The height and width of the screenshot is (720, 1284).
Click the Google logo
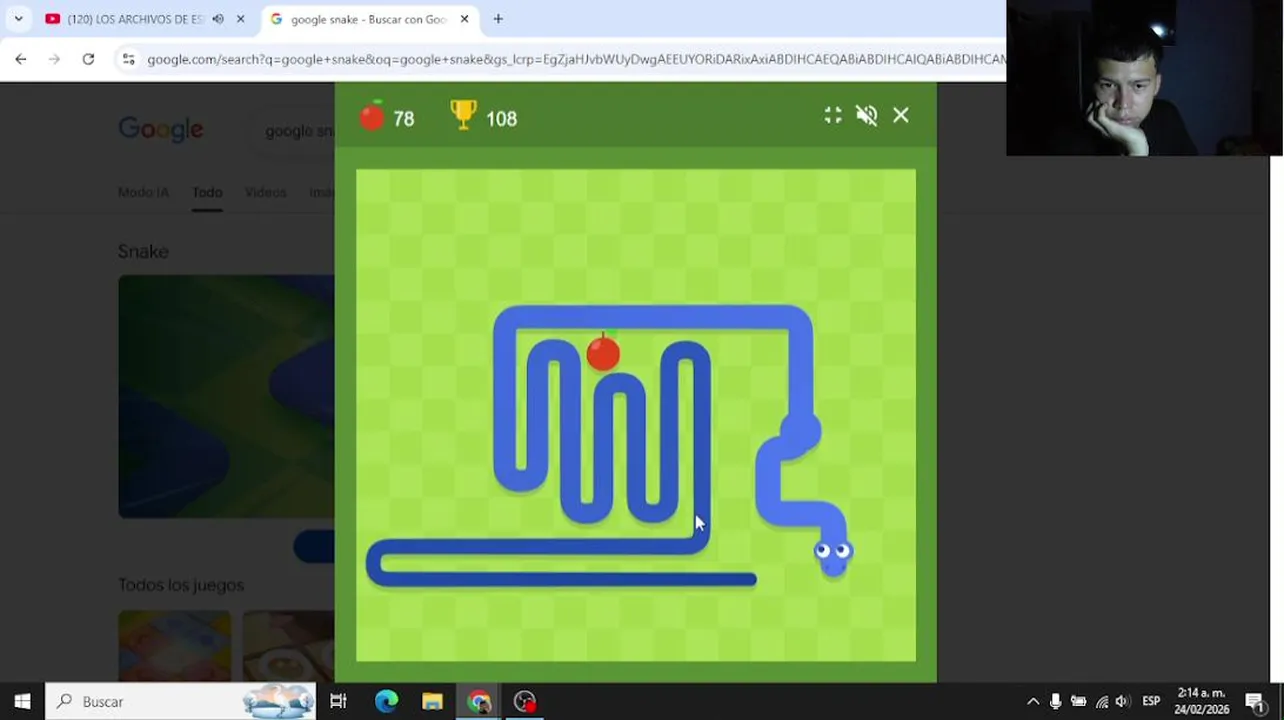(x=161, y=129)
